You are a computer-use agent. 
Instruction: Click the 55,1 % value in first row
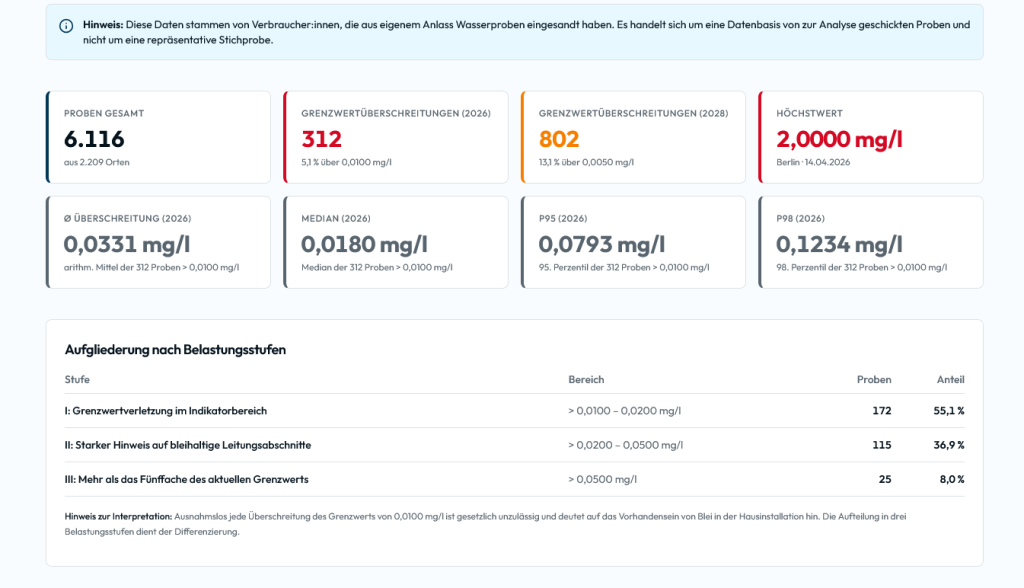point(949,411)
